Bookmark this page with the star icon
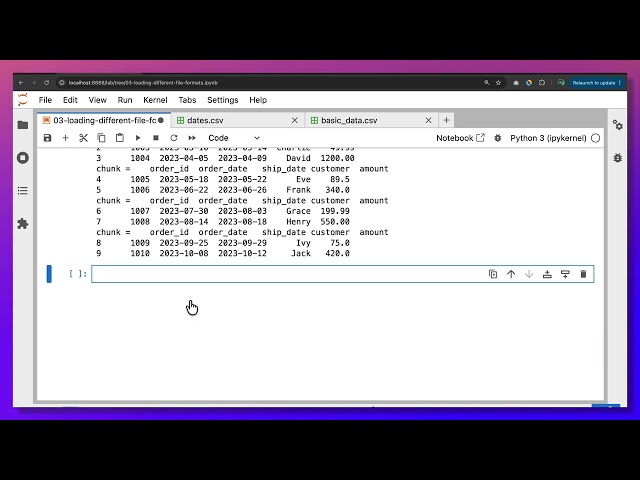The height and width of the screenshot is (480, 640). (x=498, y=83)
